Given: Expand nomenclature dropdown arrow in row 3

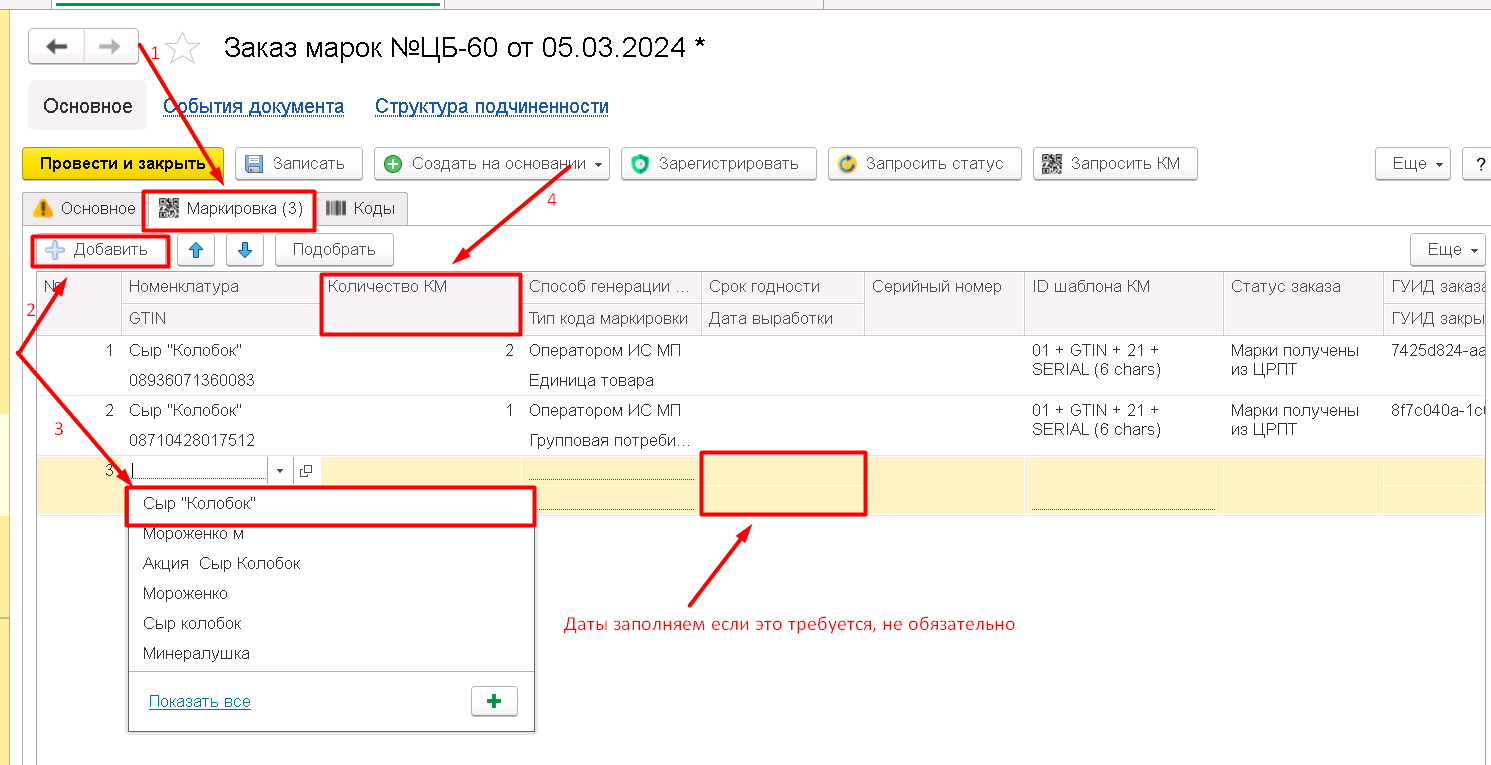Looking at the screenshot, I should (280, 470).
